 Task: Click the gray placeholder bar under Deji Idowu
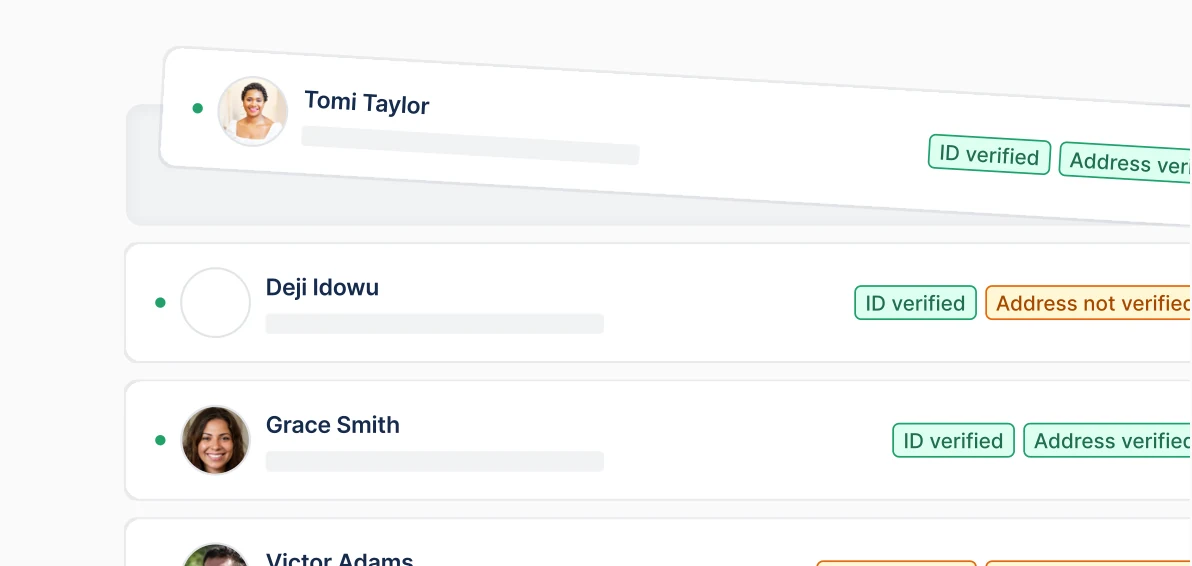(434, 324)
